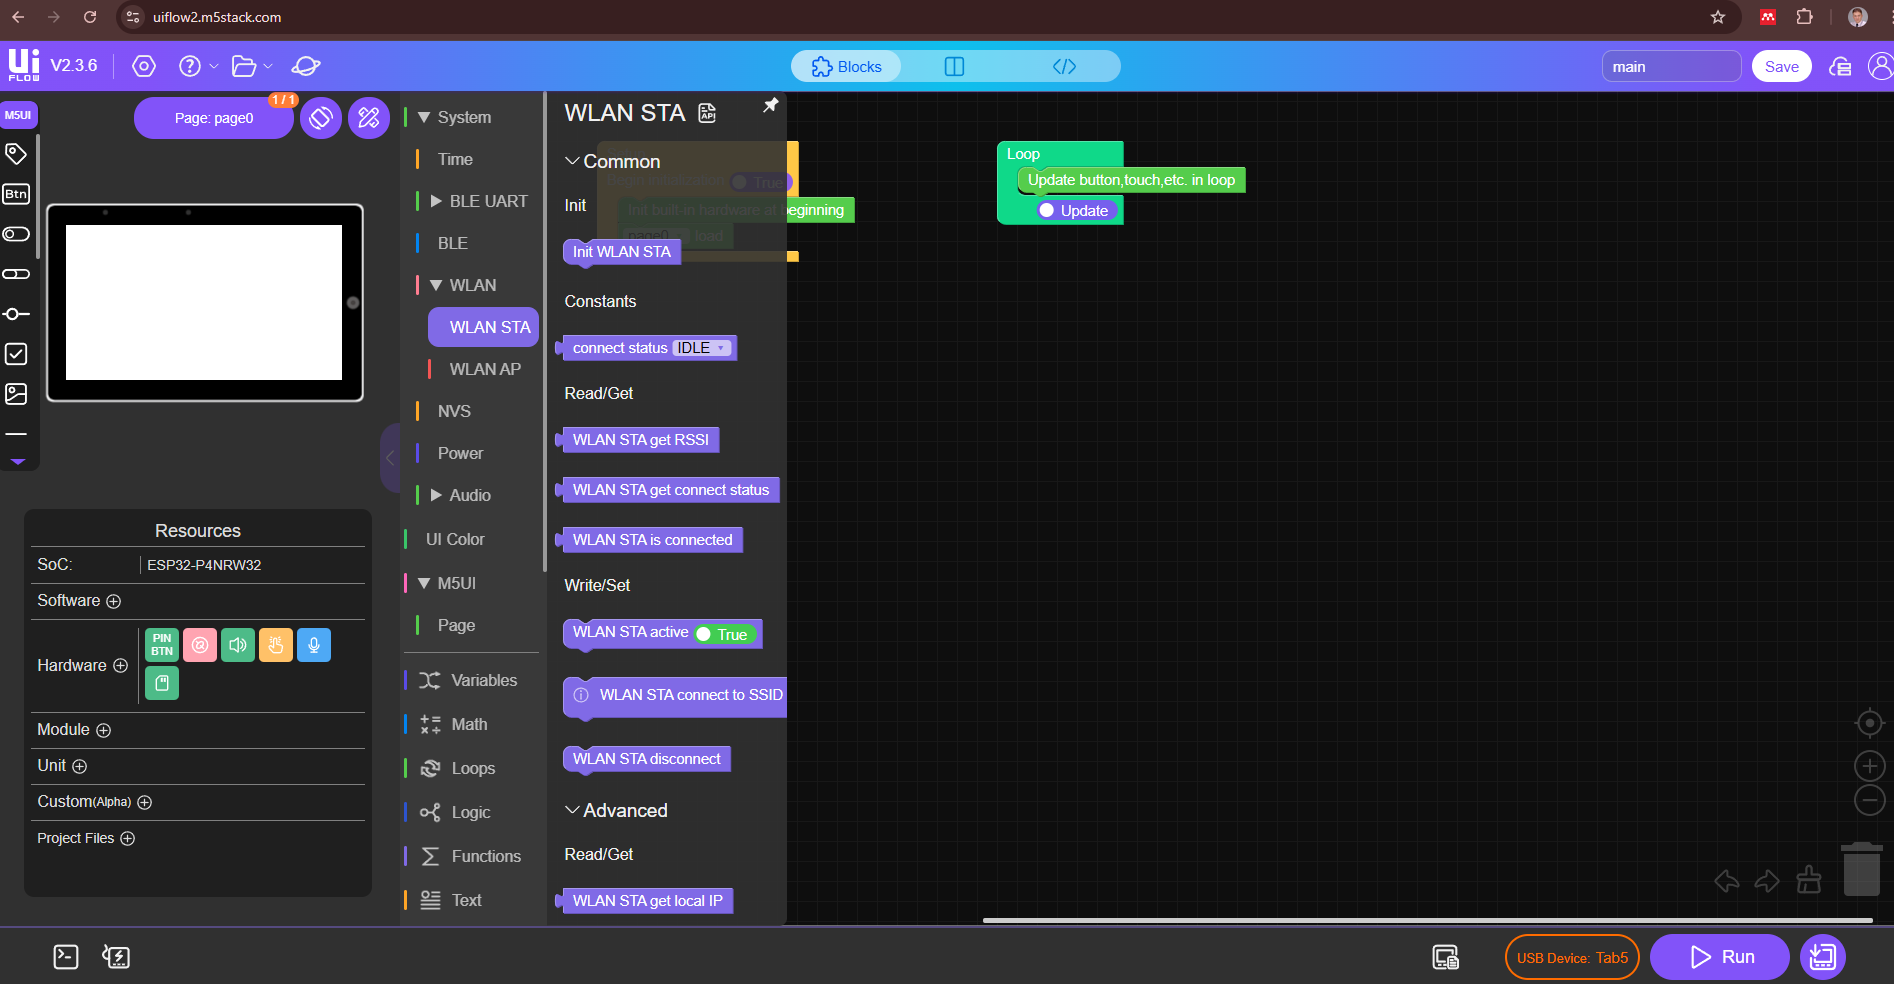The height and width of the screenshot is (984, 1894).
Task: Click the trash can icon on the canvas
Action: coord(1861,869)
